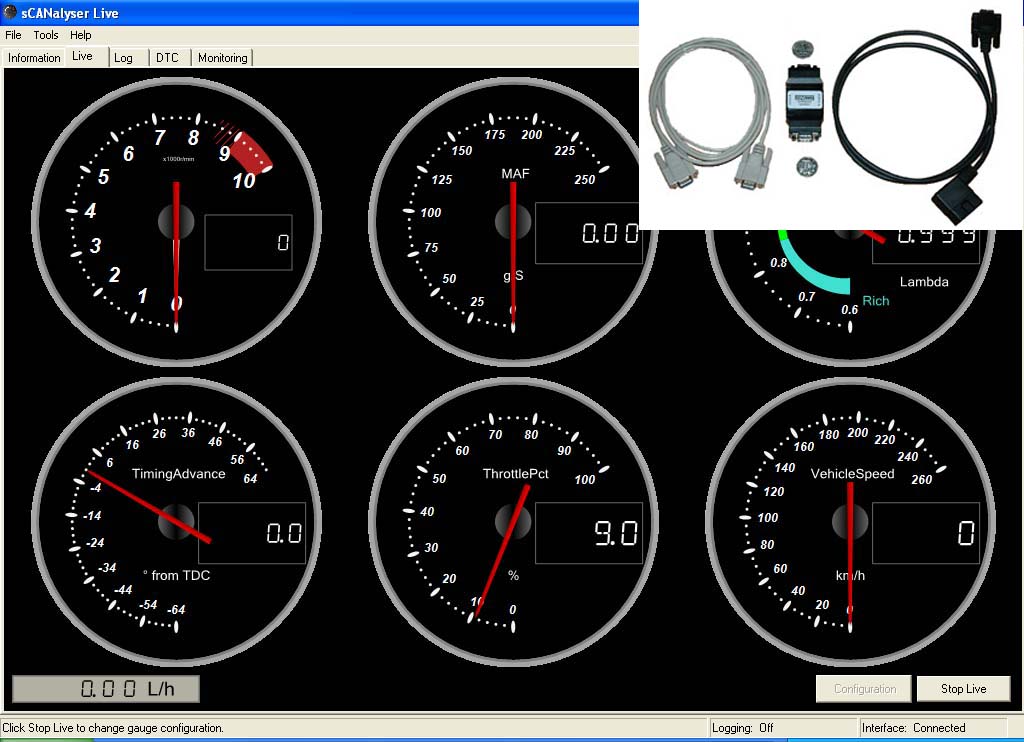Go to the Log tab
The width and height of the screenshot is (1024, 742).
(123, 58)
